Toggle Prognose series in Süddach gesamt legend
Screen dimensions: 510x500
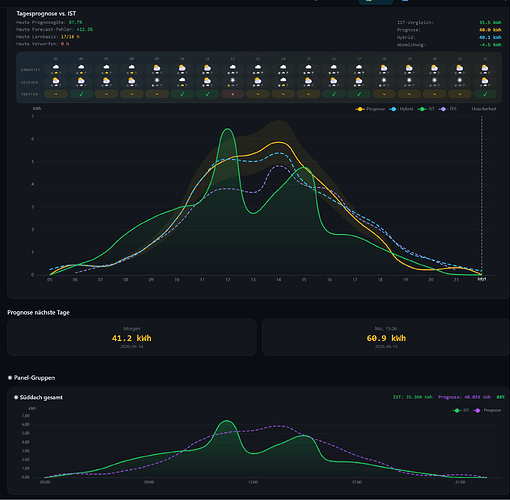(487, 410)
